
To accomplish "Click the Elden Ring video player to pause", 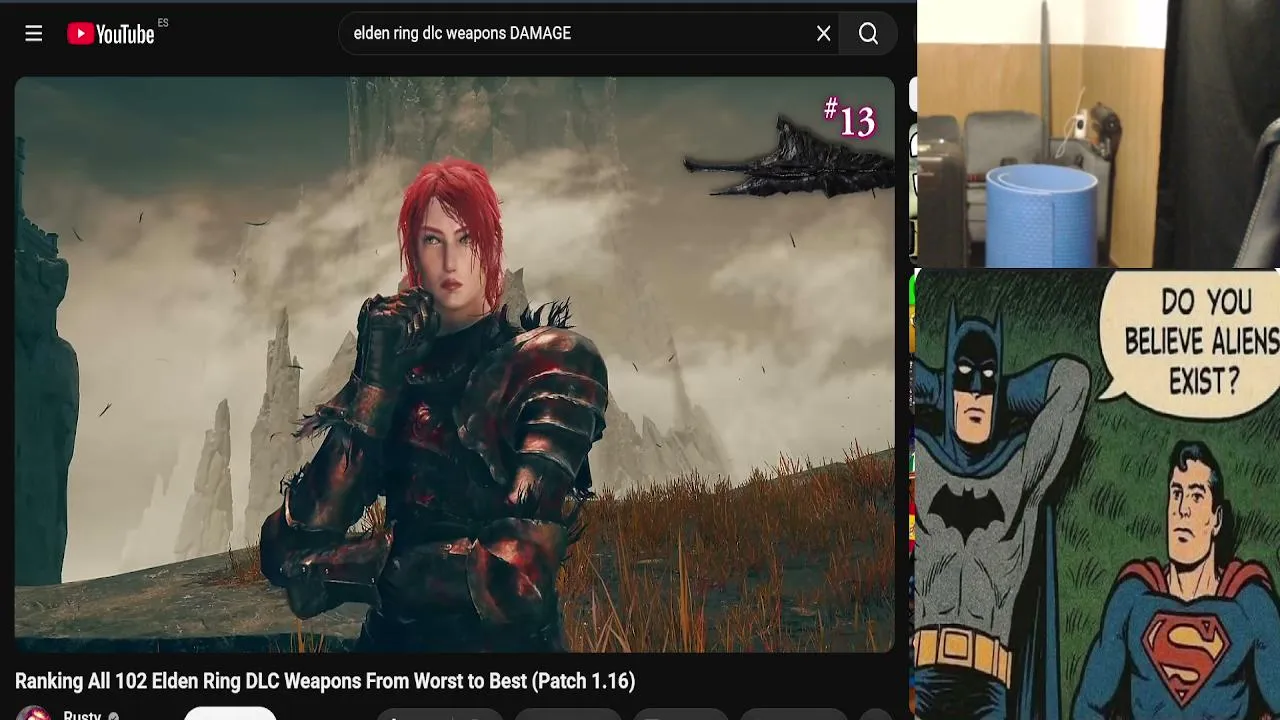I will (x=455, y=365).
